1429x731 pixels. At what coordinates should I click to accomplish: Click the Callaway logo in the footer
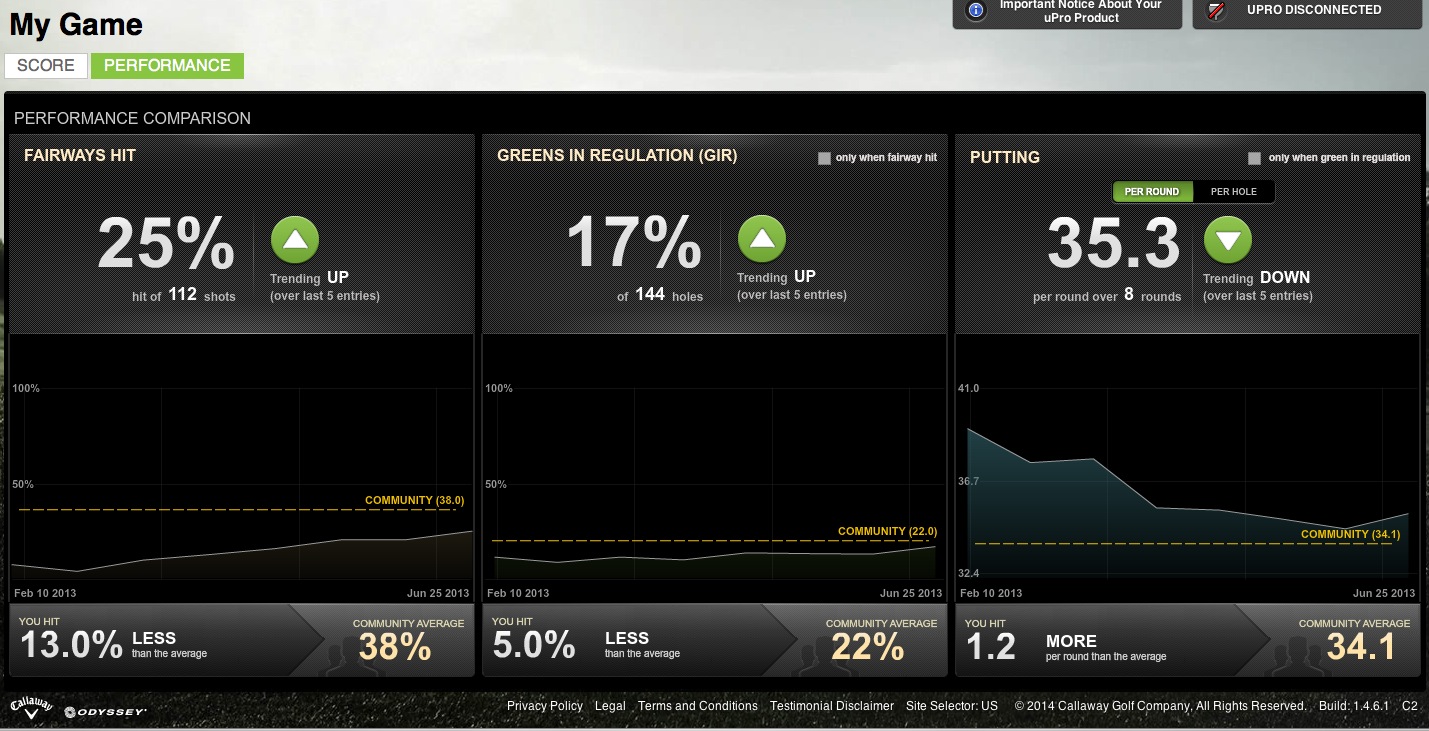click(31, 708)
